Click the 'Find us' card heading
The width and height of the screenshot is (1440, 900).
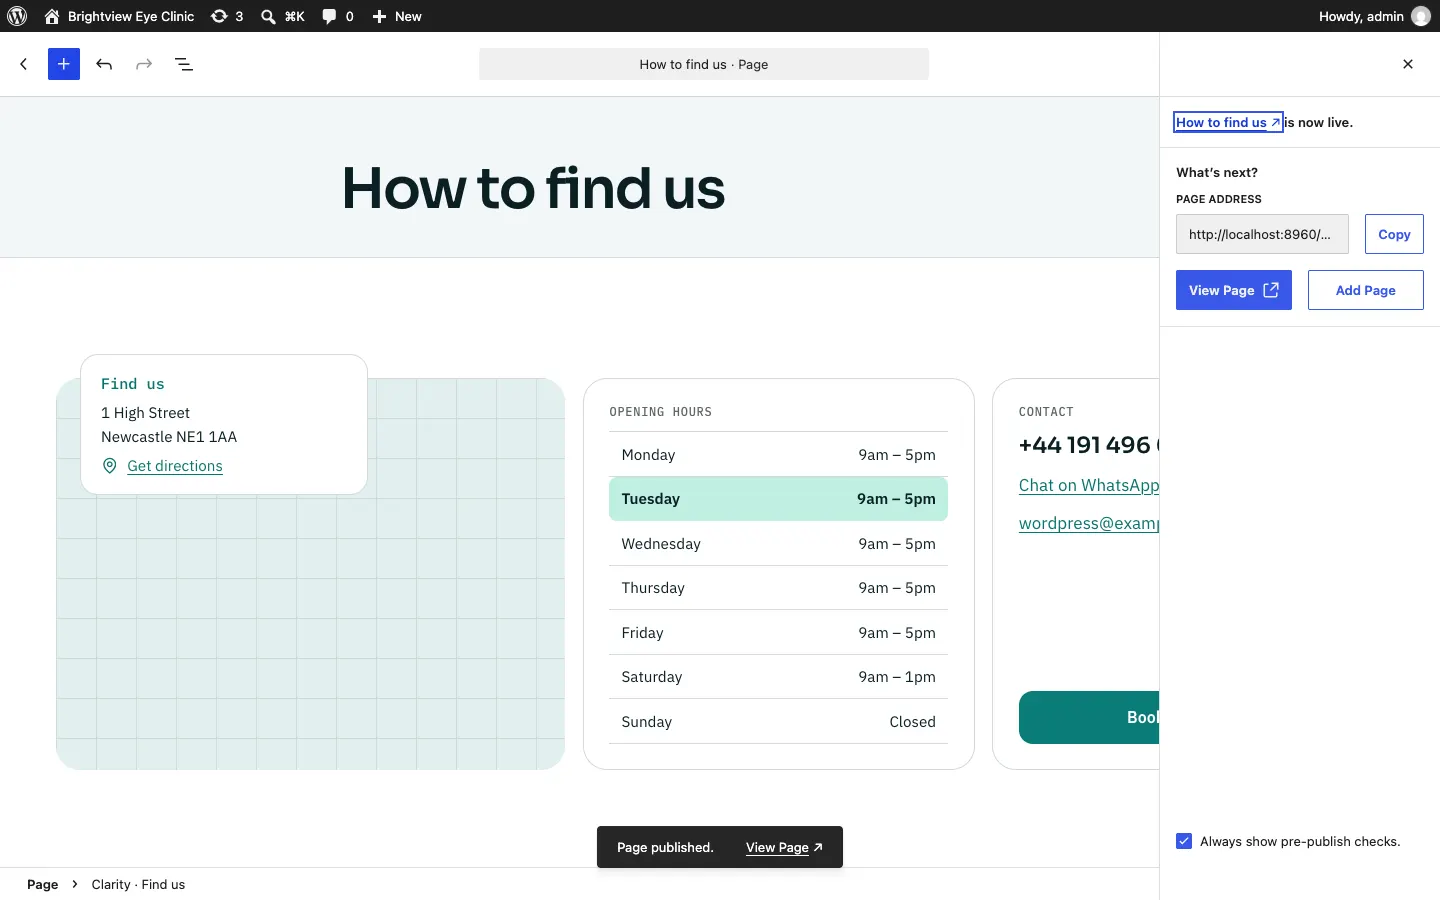[x=133, y=384]
